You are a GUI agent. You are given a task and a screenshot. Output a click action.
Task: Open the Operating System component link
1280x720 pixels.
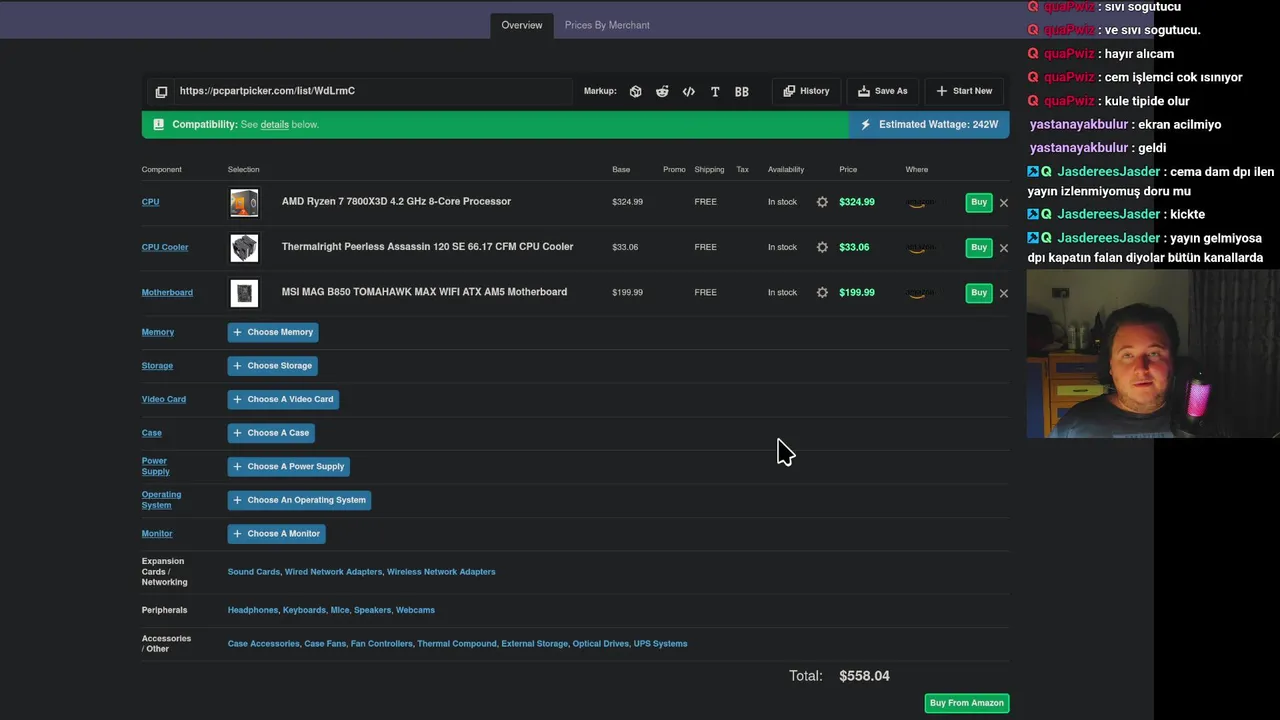161,500
